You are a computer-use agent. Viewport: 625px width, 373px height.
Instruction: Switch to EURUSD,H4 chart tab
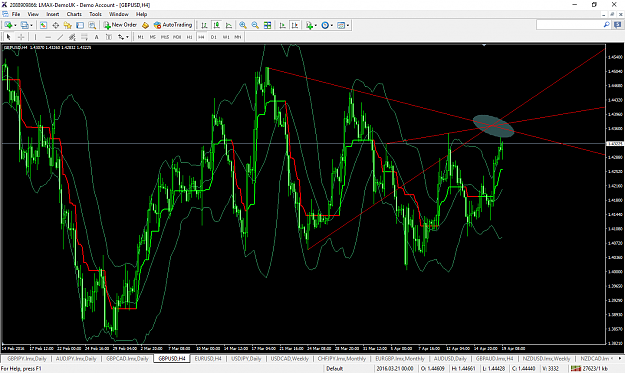tap(208, 359)
